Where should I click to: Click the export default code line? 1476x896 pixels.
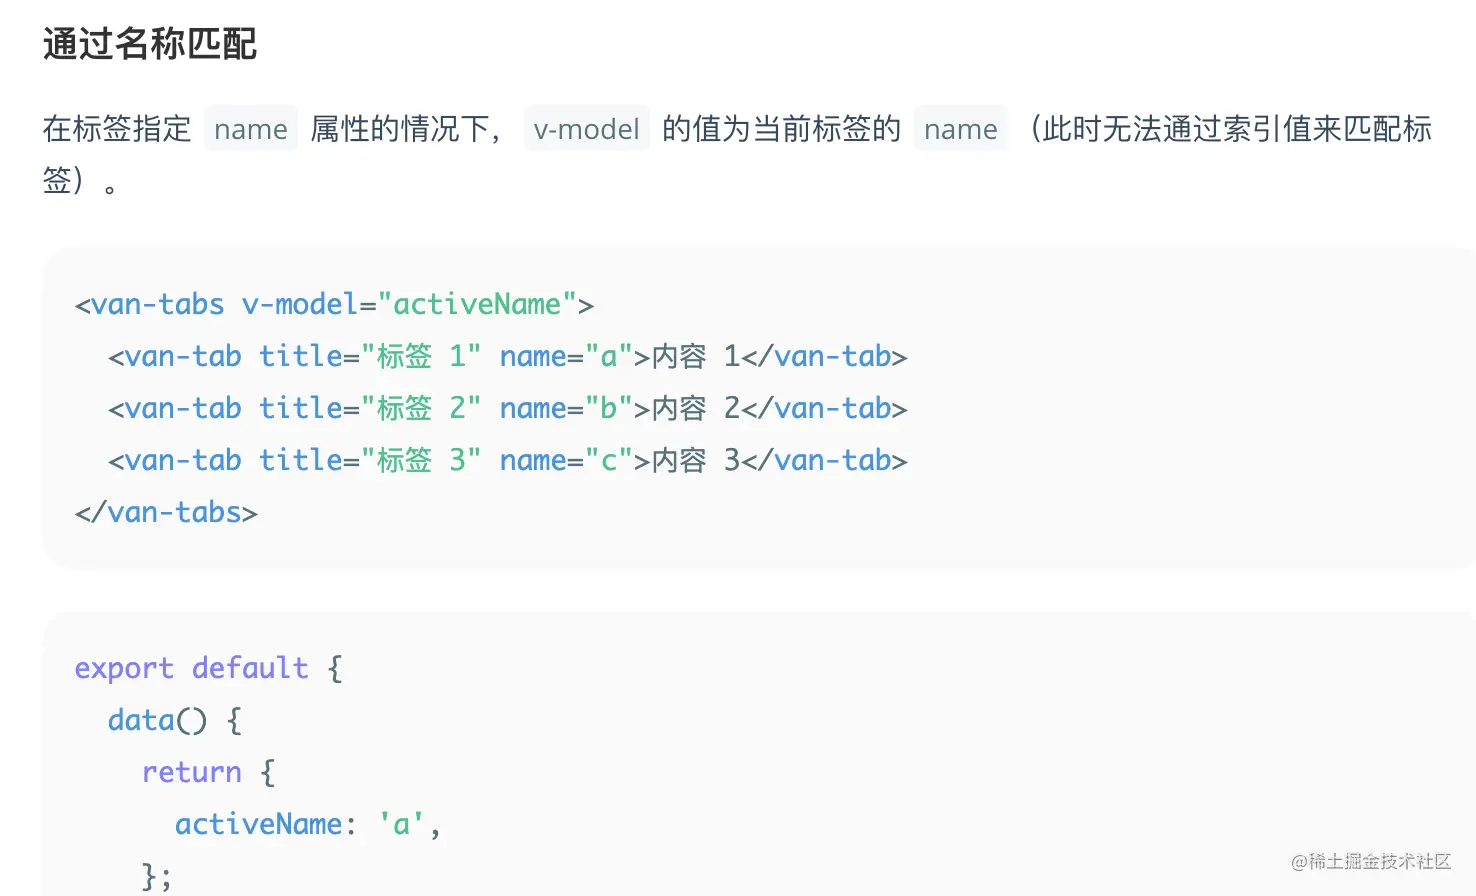[208, 668]
